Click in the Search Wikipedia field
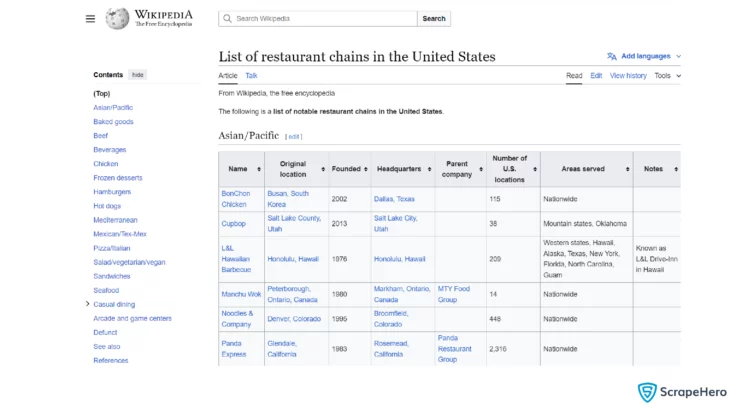 318,19
